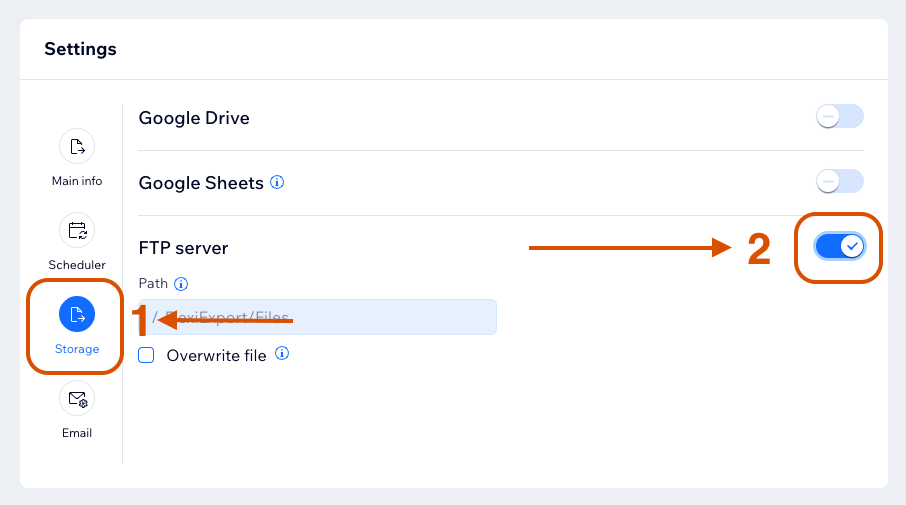Screen dimensions: 906x505
Task: Open the Main info section icon
Action: pos(77,146)
